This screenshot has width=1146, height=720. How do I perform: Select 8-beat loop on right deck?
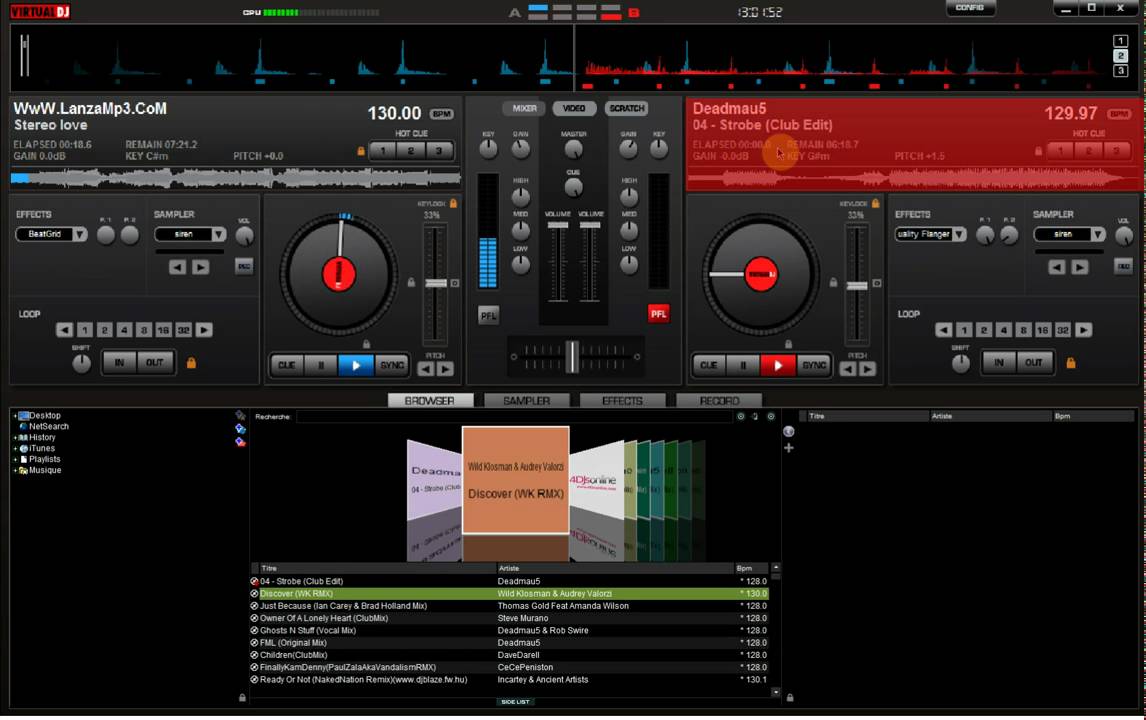1023,330
